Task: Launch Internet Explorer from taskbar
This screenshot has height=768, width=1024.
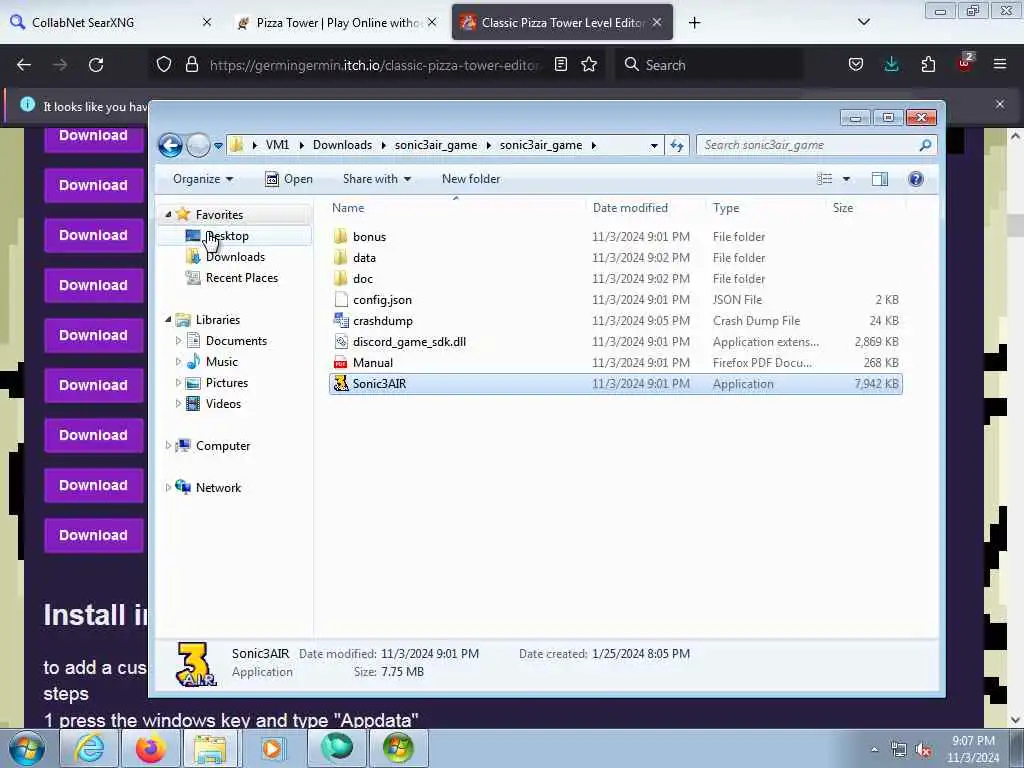Action: (89, 748)
